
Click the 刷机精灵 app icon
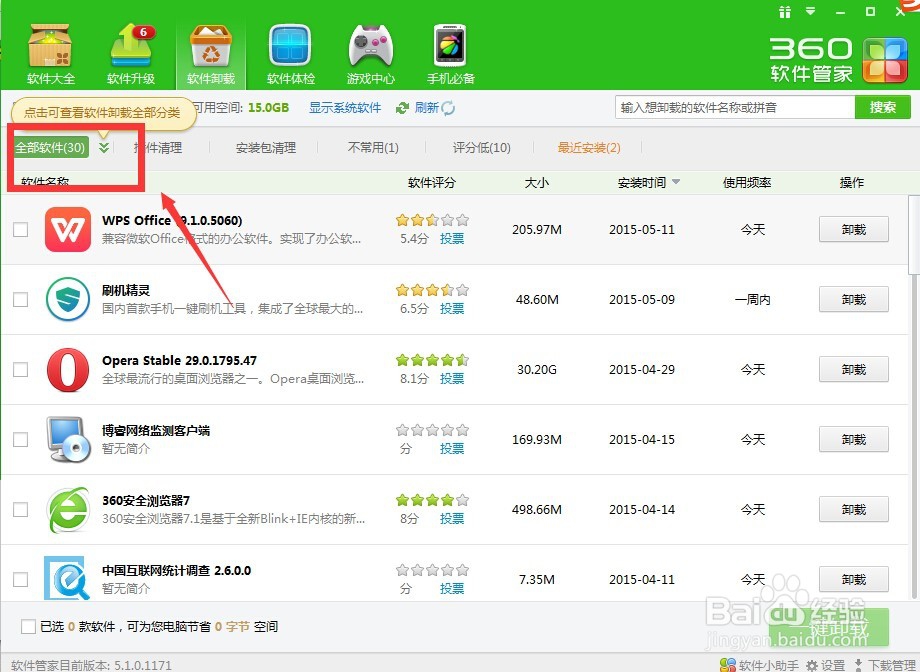tap(68, 299)
